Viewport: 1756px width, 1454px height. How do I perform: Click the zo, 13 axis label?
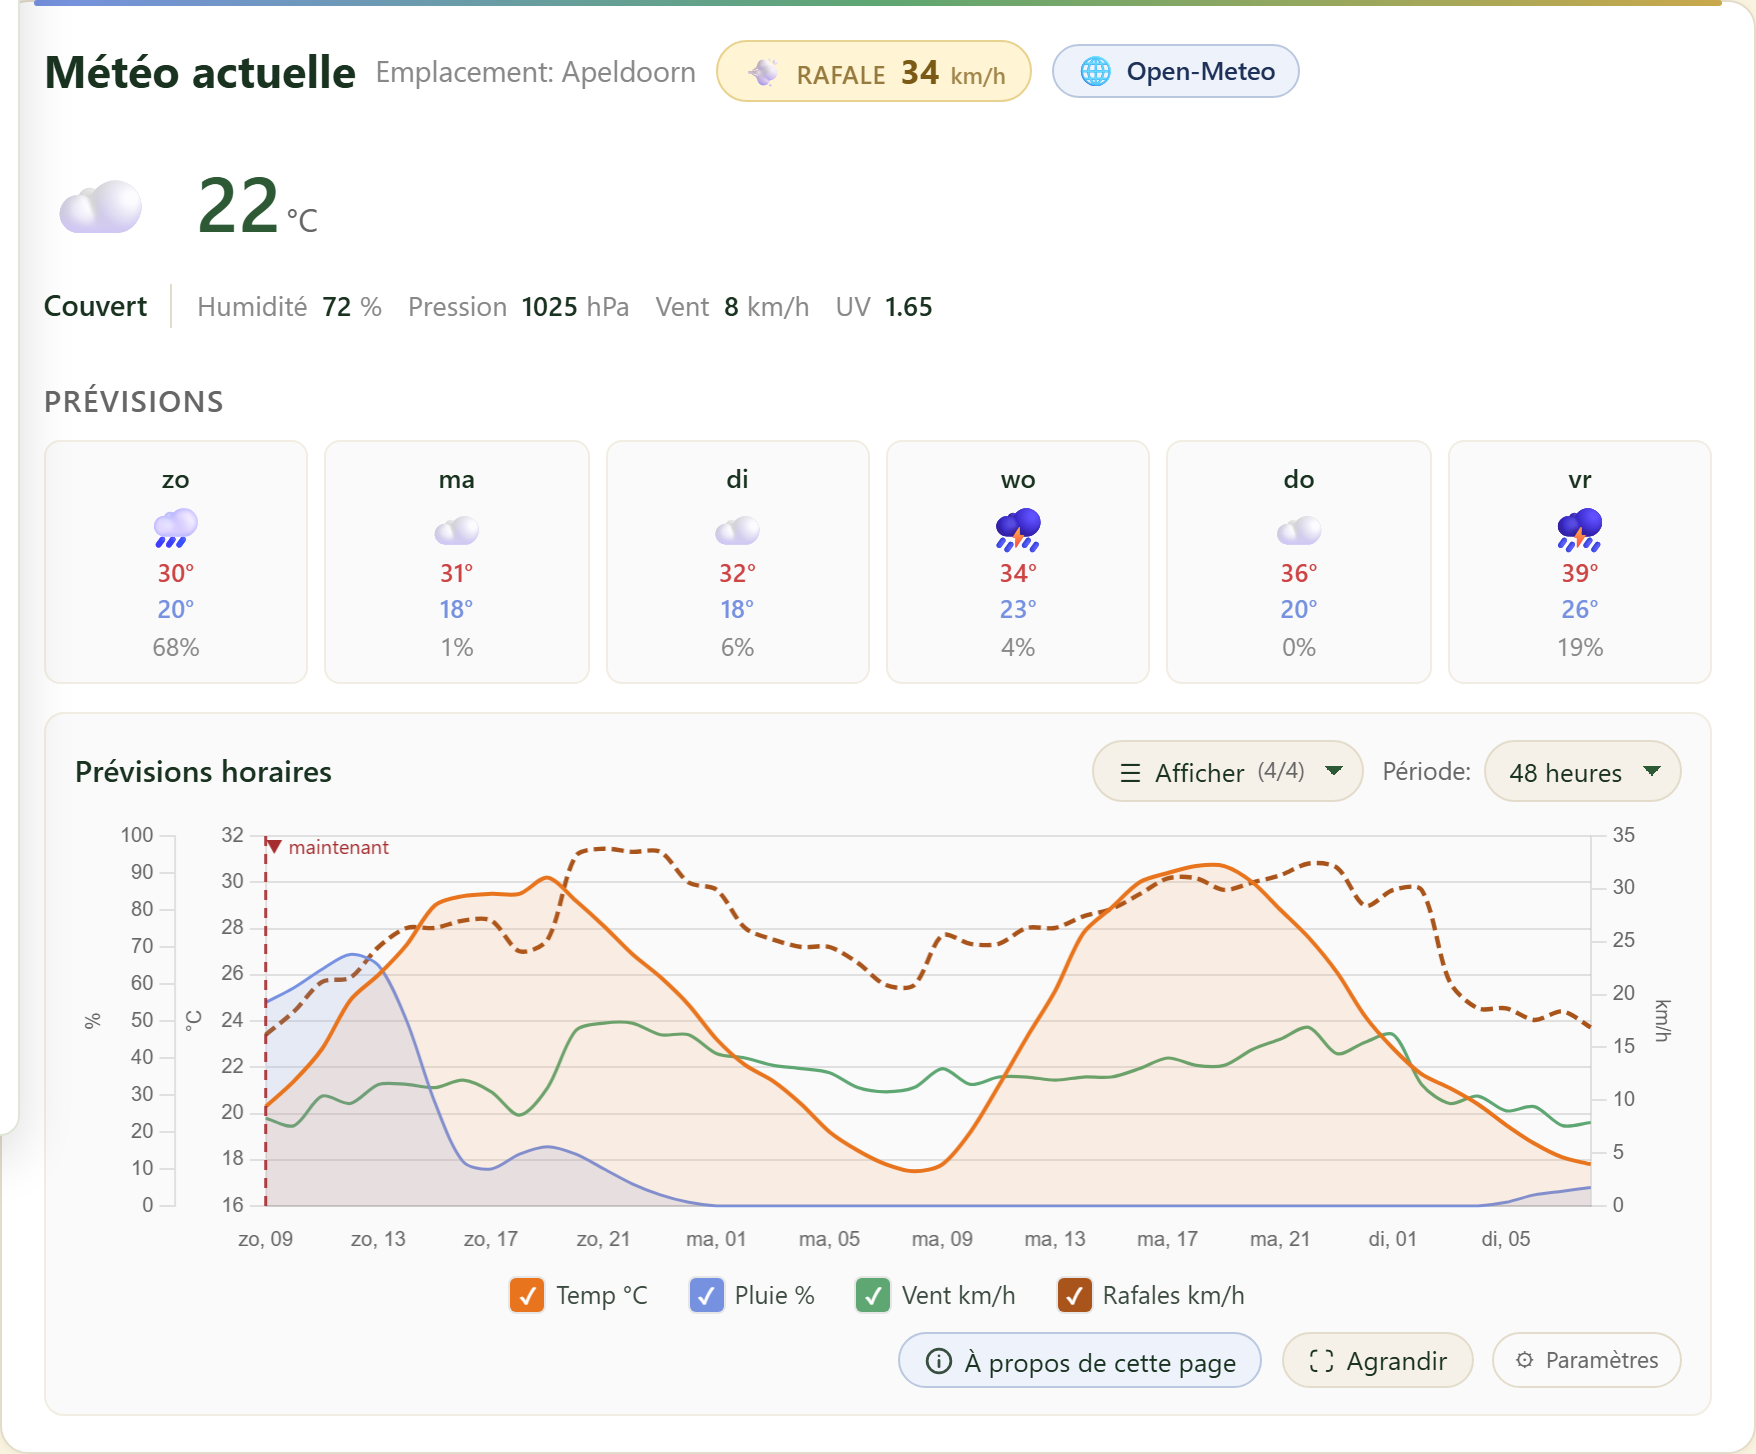click(378, 1239)
